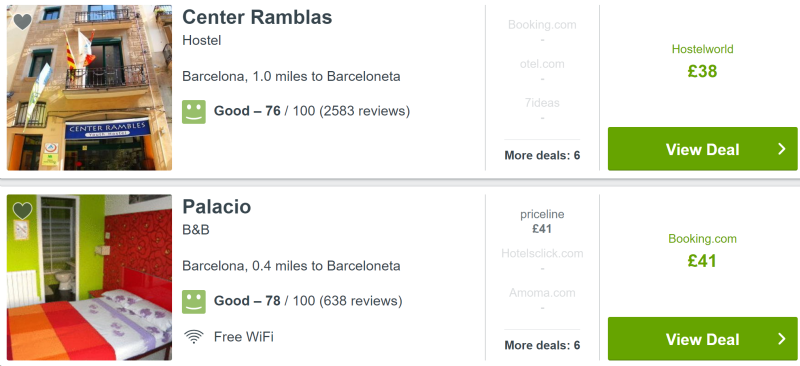Screen dimensions: 800x366
Task: Choose the priceline £41 offer
Action: point(542,222)
